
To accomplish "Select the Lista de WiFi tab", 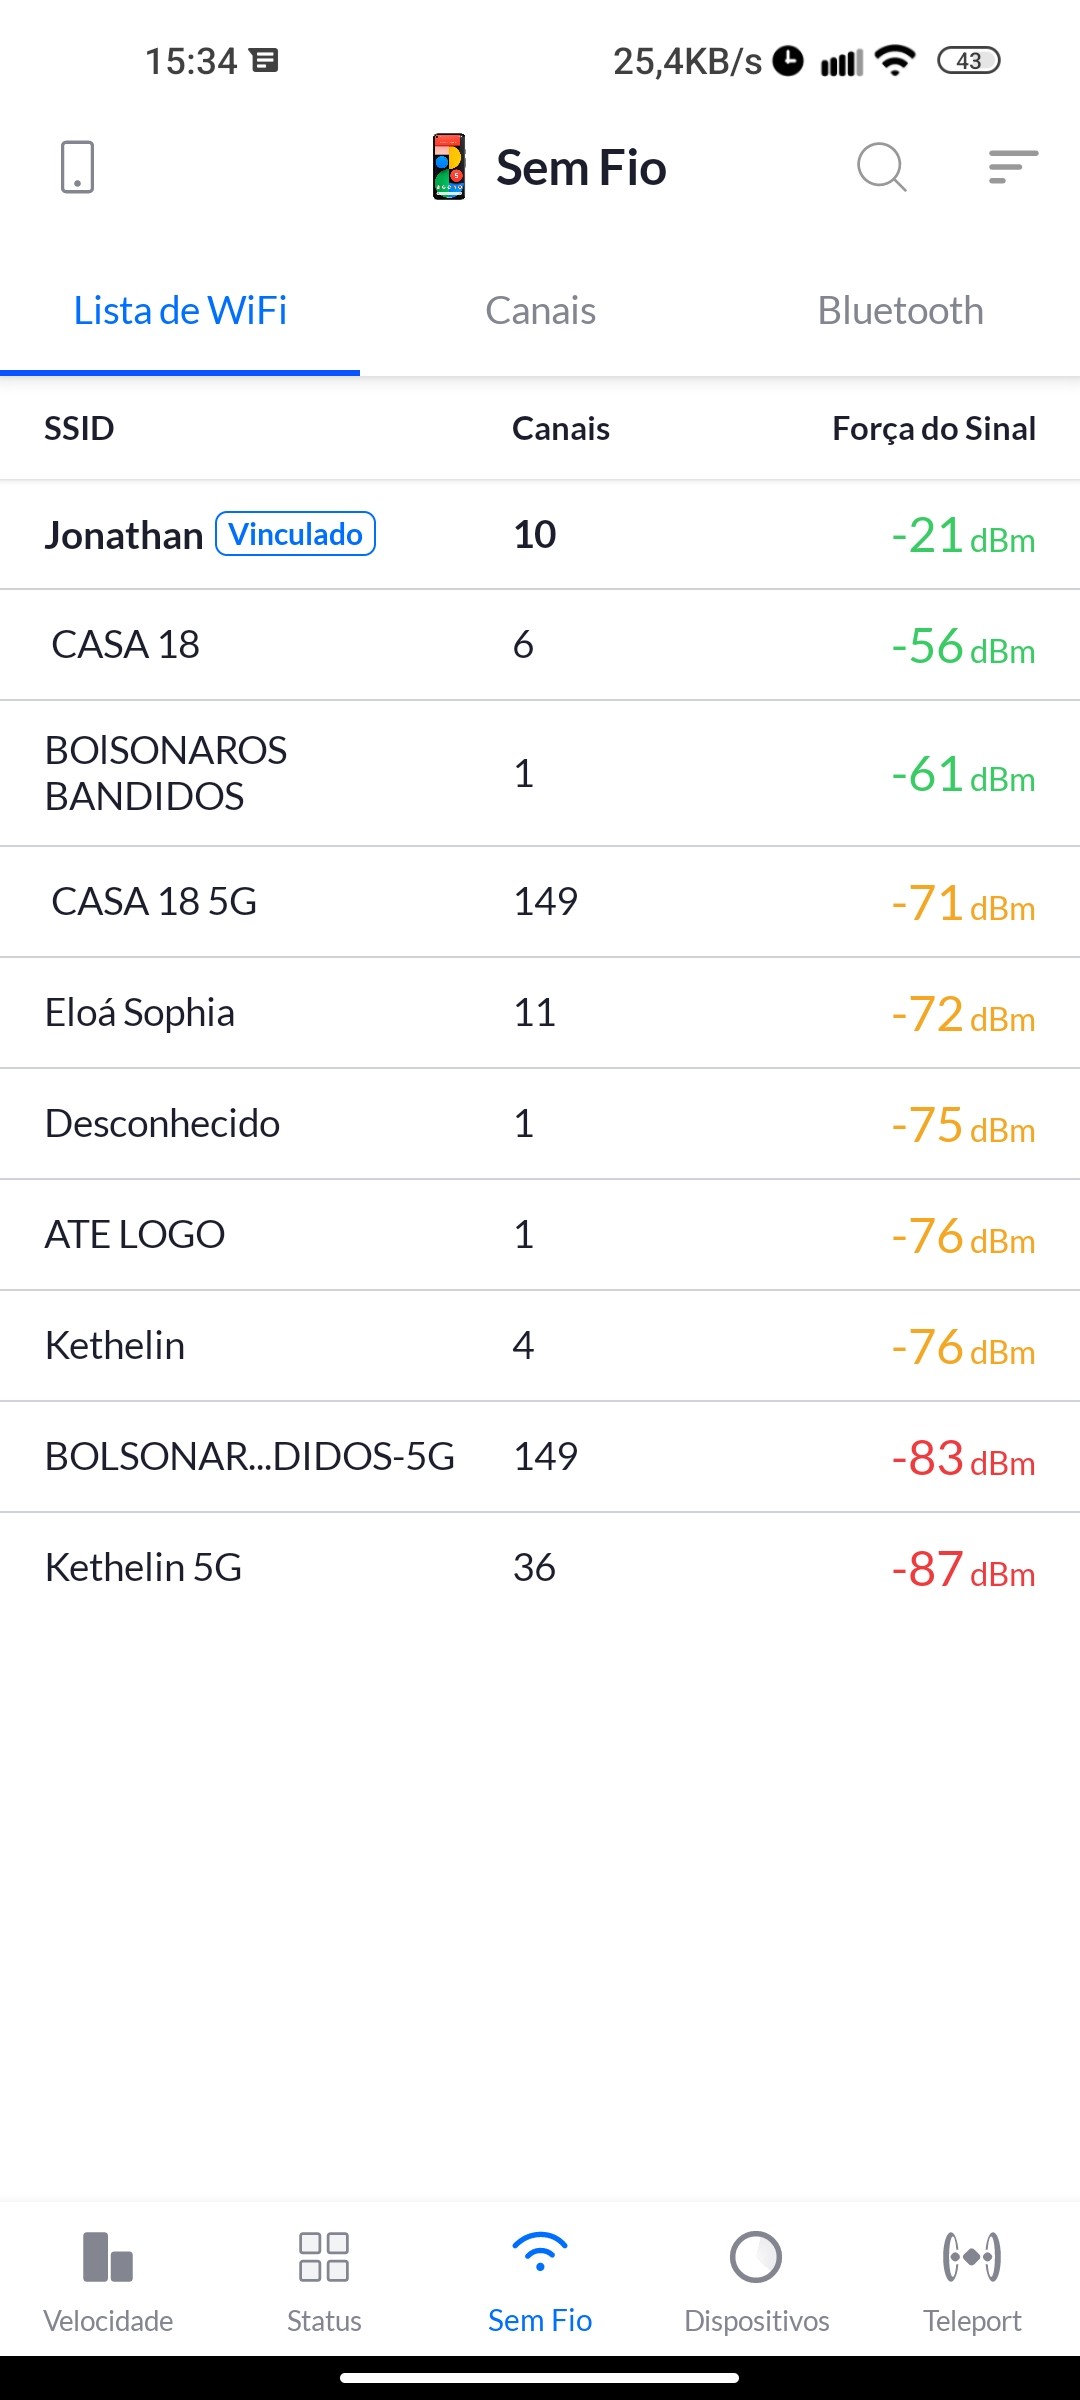I will 180,311.
